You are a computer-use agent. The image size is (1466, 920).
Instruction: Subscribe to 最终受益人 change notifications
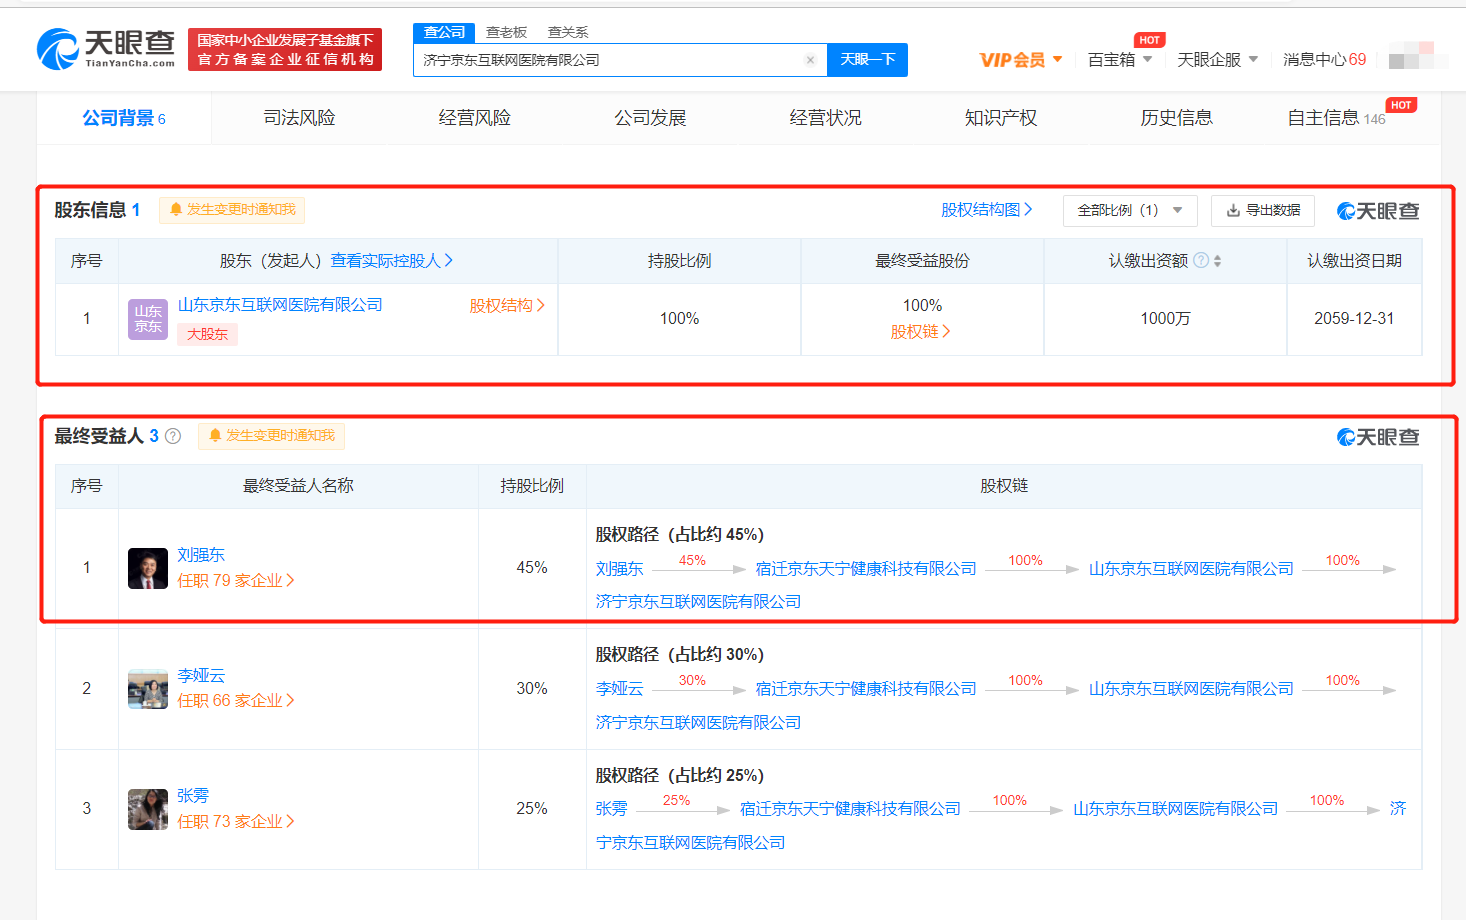click(271, 436)
